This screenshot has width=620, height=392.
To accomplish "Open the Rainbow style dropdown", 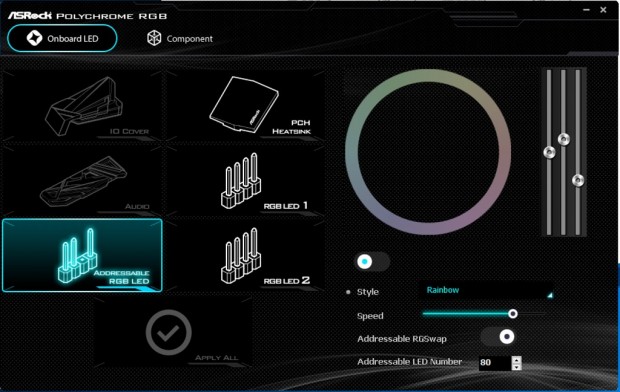I will pos(486,290).
